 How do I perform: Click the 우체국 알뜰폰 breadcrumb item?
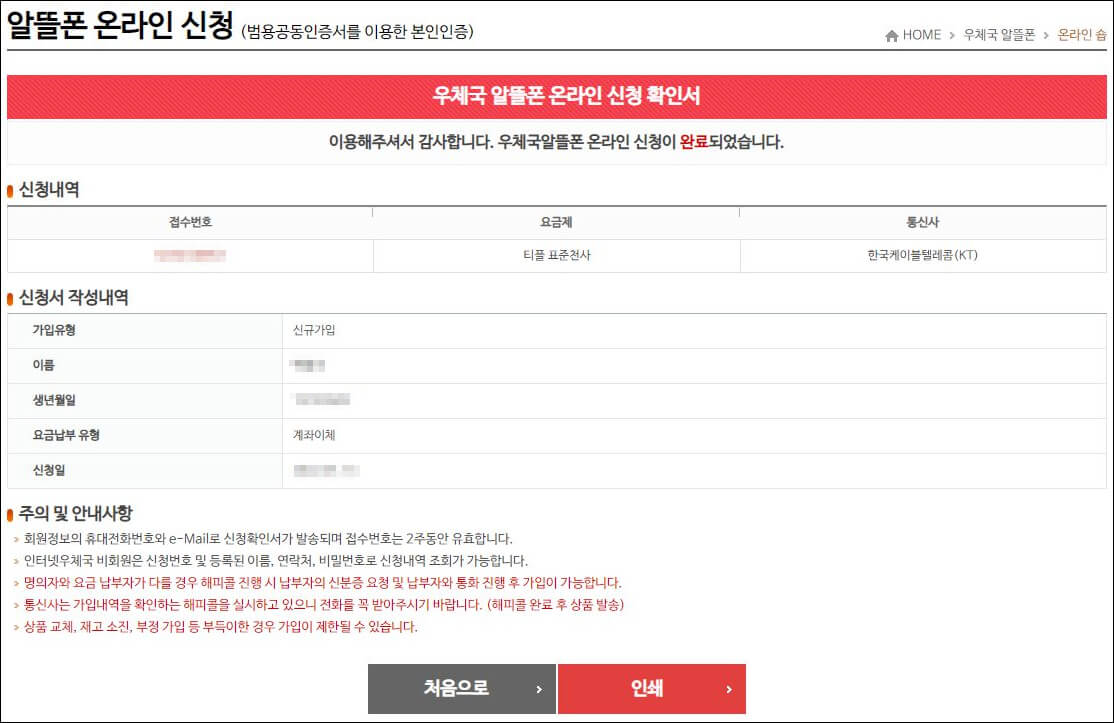pos(1000,33)
